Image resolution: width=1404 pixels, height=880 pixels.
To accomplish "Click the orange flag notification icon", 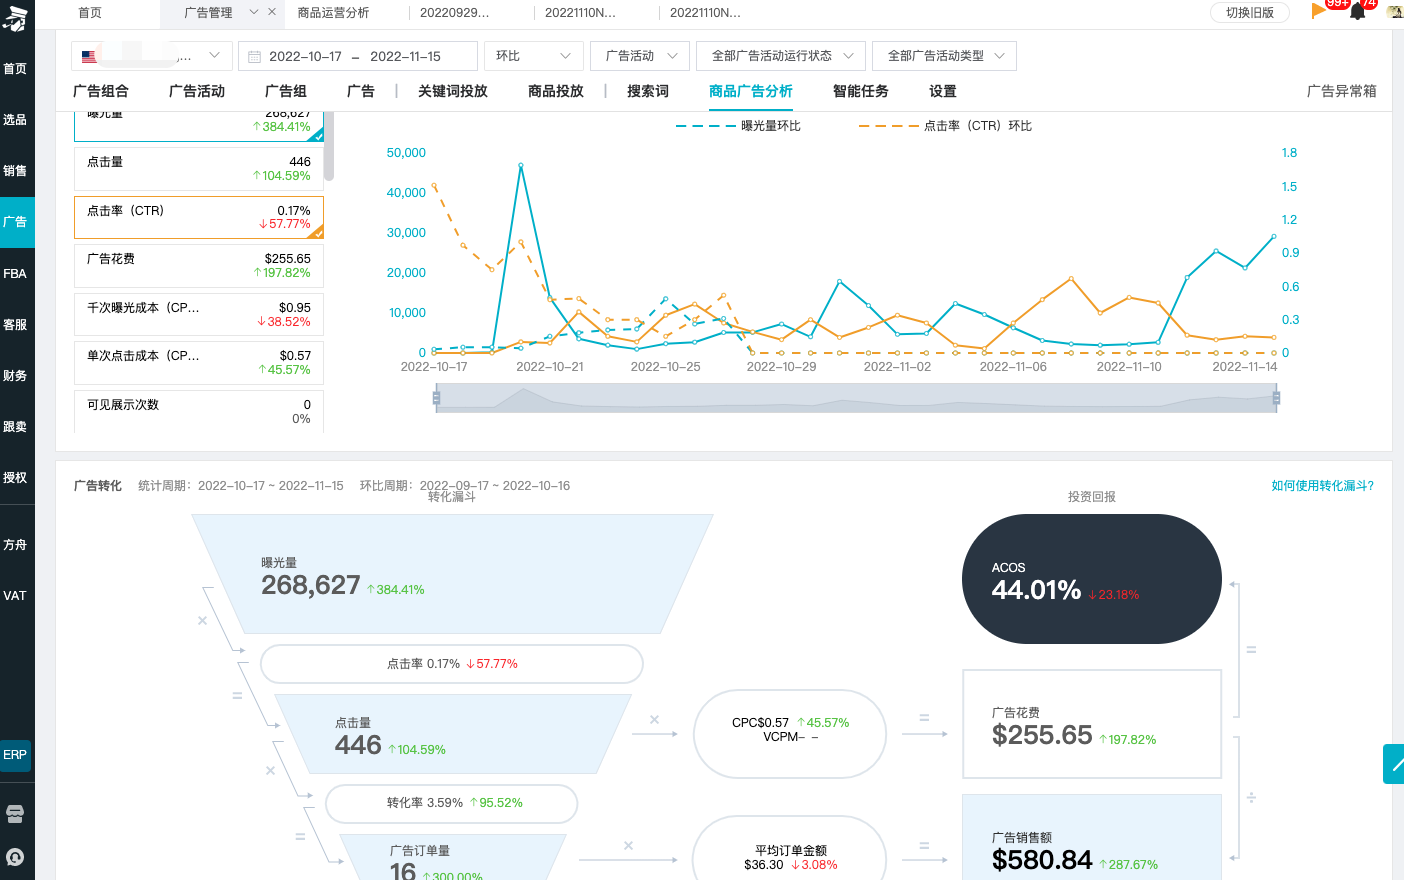I will pyautogui.click(x=1319, y=11).
